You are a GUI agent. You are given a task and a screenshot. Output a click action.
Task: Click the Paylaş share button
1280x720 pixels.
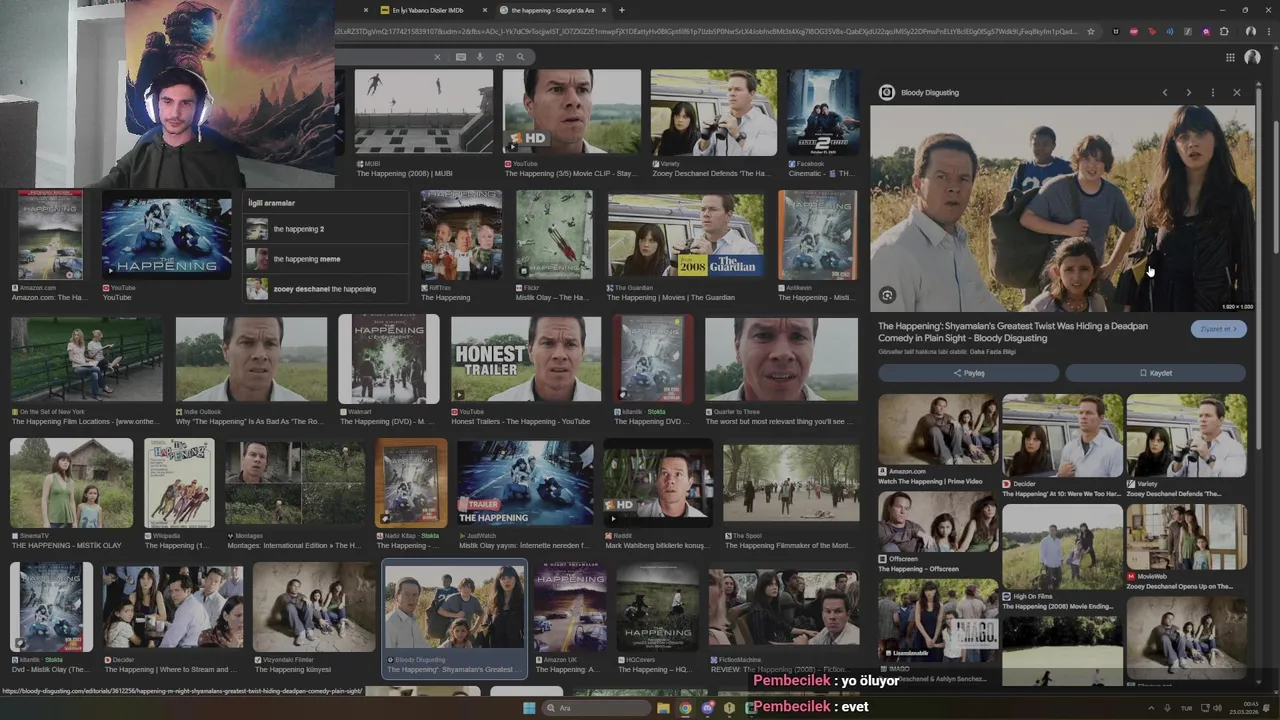[x=968, y=373]
